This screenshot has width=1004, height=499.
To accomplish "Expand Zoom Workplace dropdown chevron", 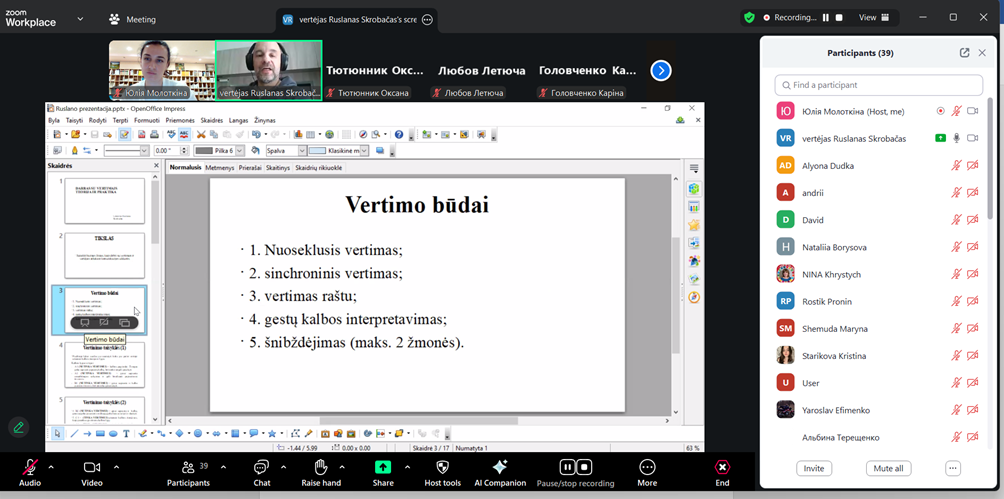I will point(80,18).
